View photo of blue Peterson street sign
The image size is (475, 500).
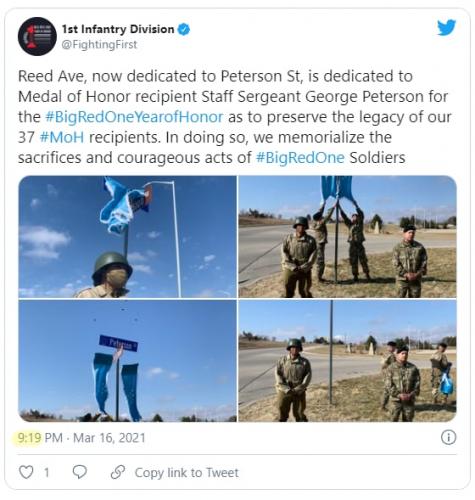tap(127, 361)
